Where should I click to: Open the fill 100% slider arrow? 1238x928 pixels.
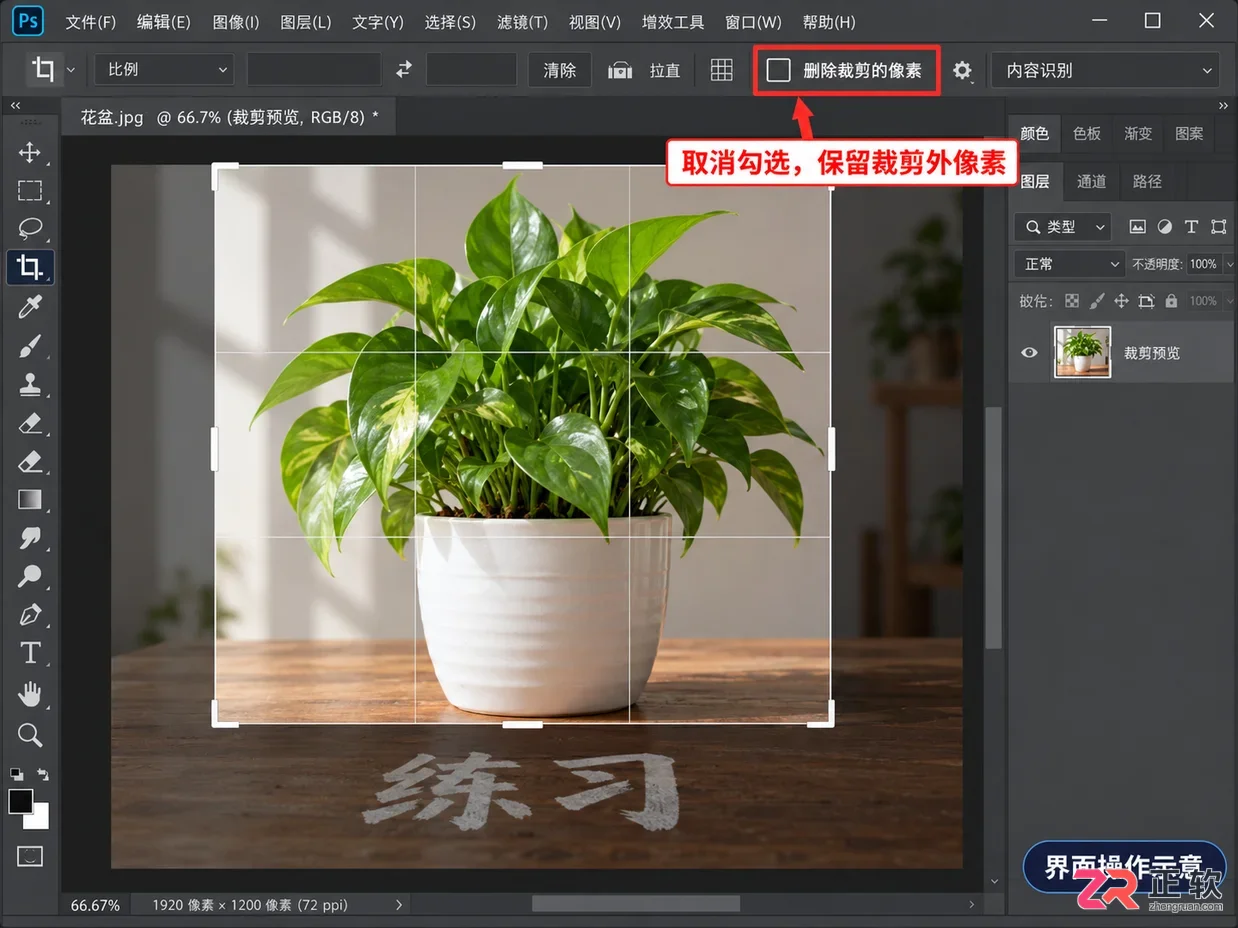pyautogui.click(x=1229, y=301)
